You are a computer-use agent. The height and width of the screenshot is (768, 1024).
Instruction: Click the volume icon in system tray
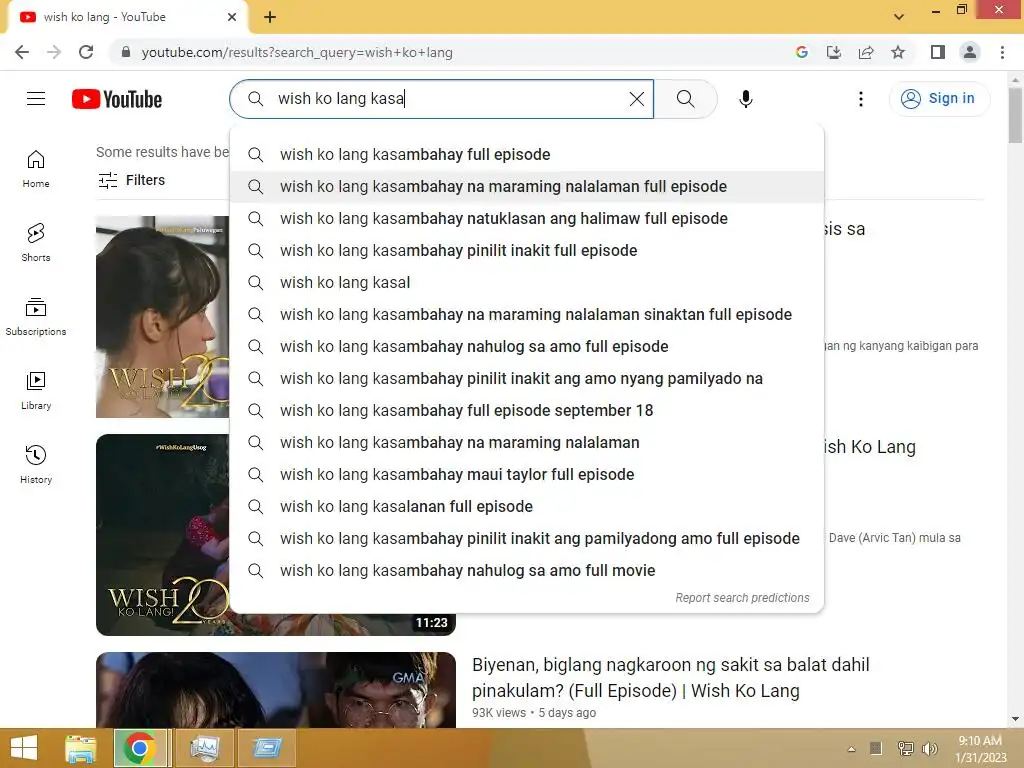[930, 748]
